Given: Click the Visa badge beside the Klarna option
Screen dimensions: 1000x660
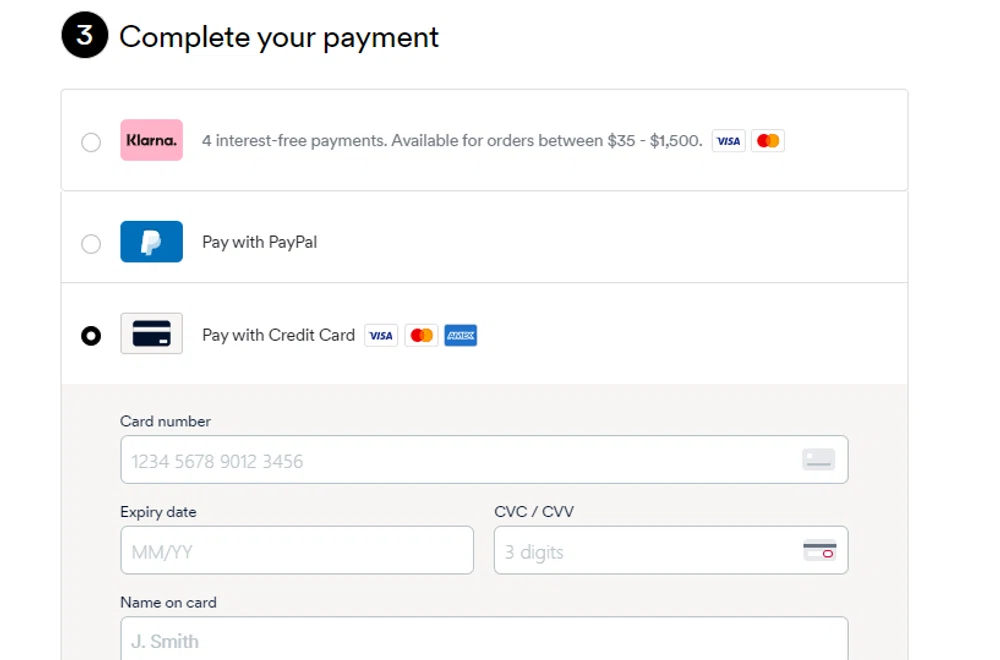Looking at the screenshot, I should pyautogui.click(x=728, y=140).
